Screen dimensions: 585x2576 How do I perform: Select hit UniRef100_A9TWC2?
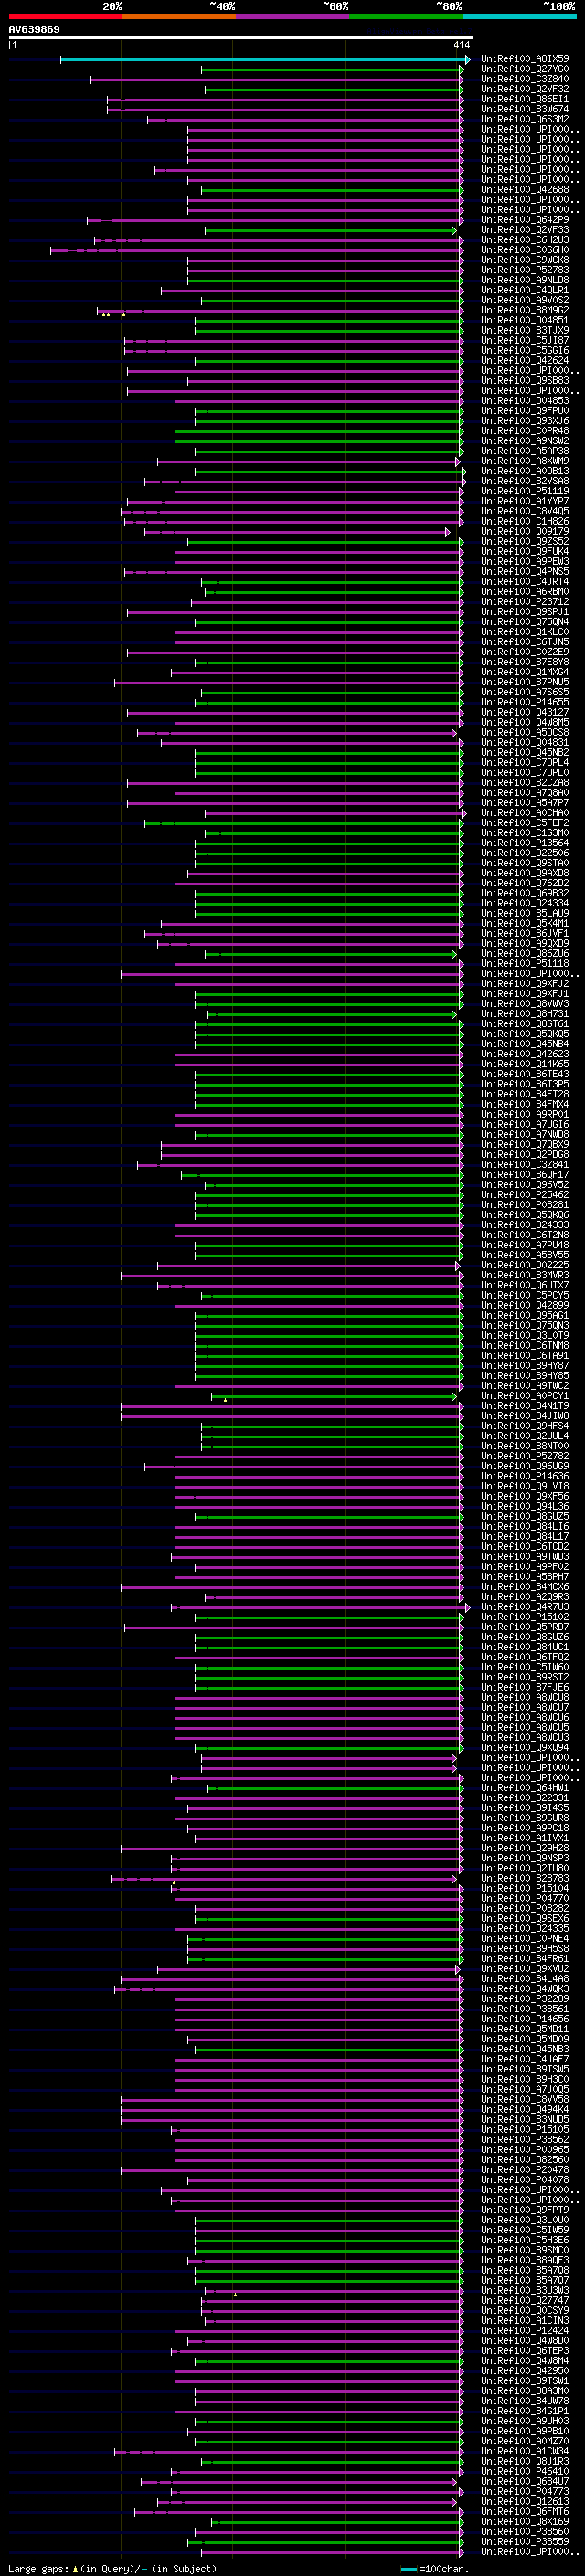pos(525,1385)
